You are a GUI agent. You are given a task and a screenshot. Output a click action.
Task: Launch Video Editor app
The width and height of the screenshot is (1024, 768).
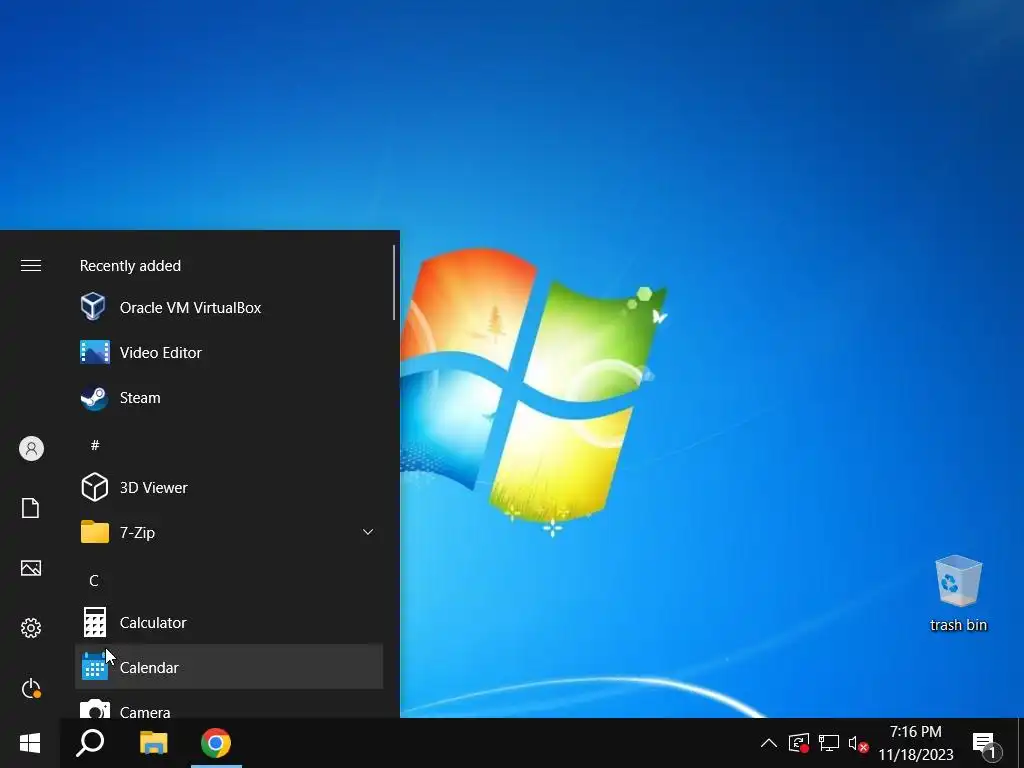point(229,353)
